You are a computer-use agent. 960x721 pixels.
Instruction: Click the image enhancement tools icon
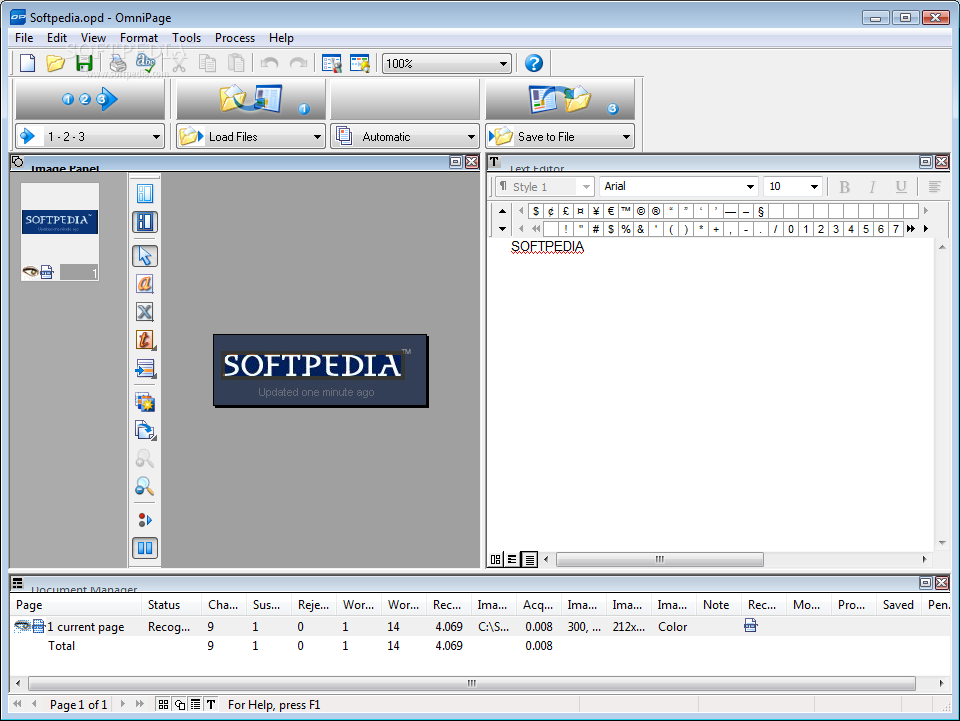145,402
